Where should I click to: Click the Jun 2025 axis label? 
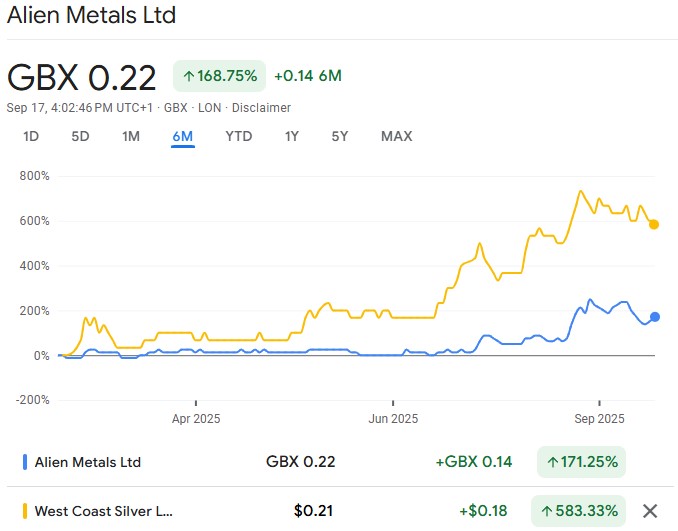click(x=393, y=419)
